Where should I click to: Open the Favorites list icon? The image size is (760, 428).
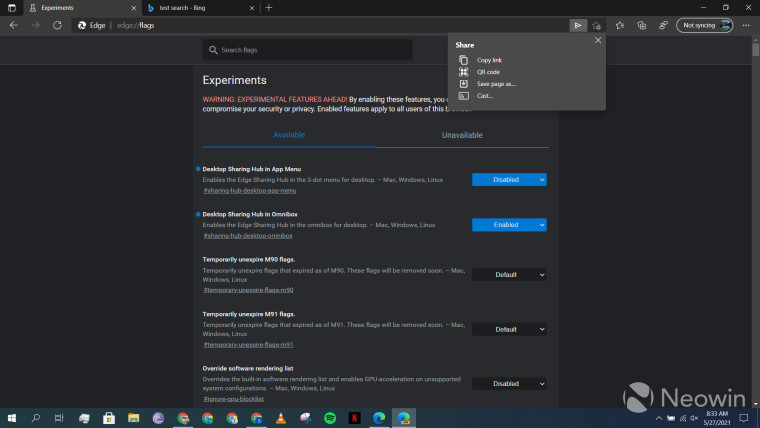[x=619, y=25]
